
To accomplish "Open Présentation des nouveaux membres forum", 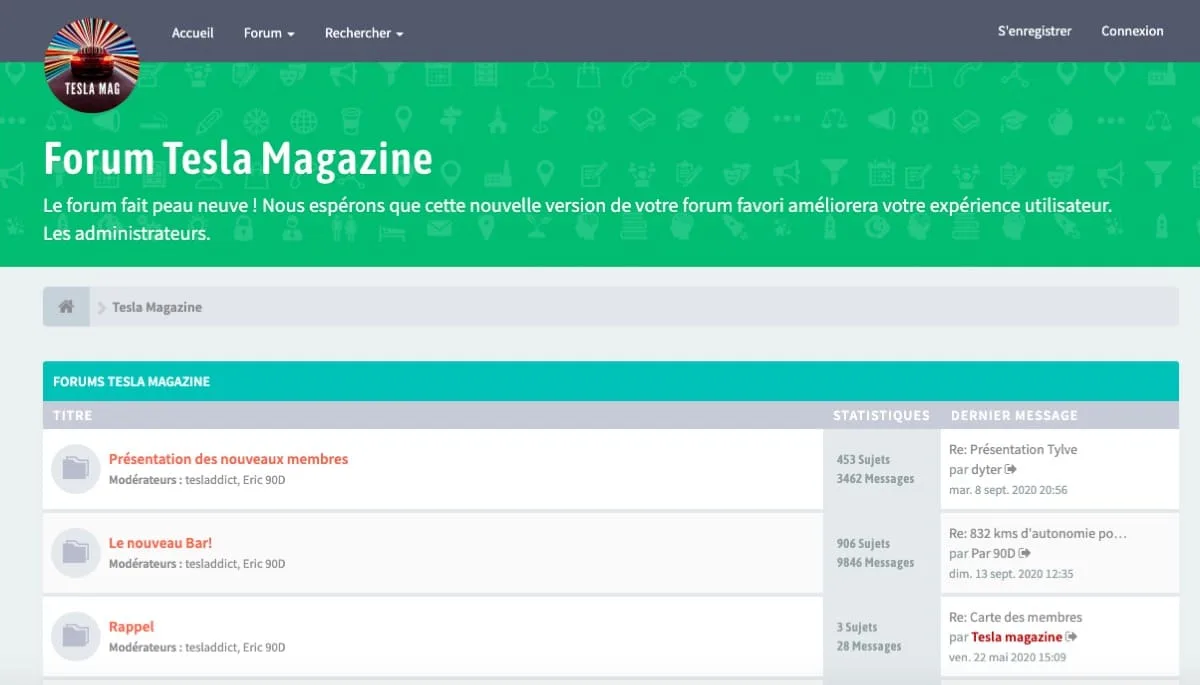I will [x=228, y=459].
